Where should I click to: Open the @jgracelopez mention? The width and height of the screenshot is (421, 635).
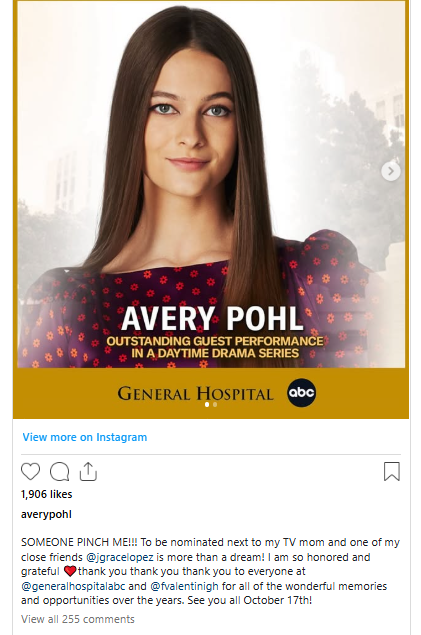(x=120, y=557)
